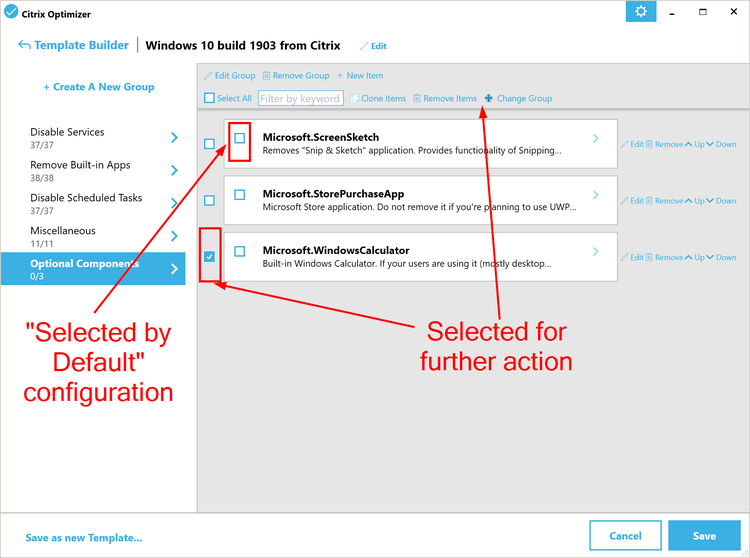
Task: Click the Save button
Action: coord(704,536)
